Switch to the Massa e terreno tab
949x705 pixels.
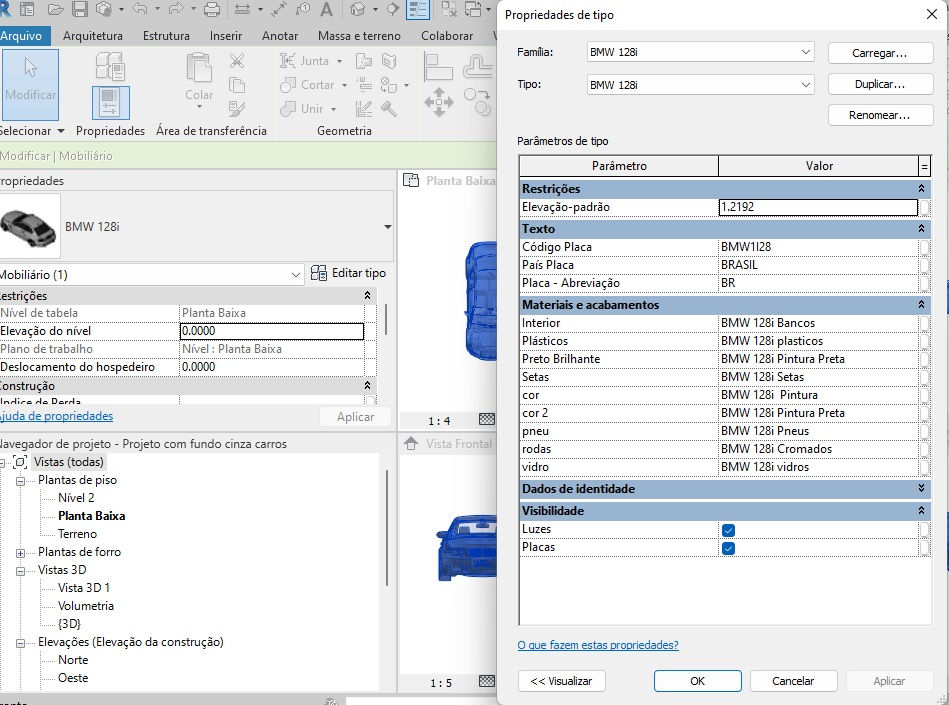click(x=359, y=36)
